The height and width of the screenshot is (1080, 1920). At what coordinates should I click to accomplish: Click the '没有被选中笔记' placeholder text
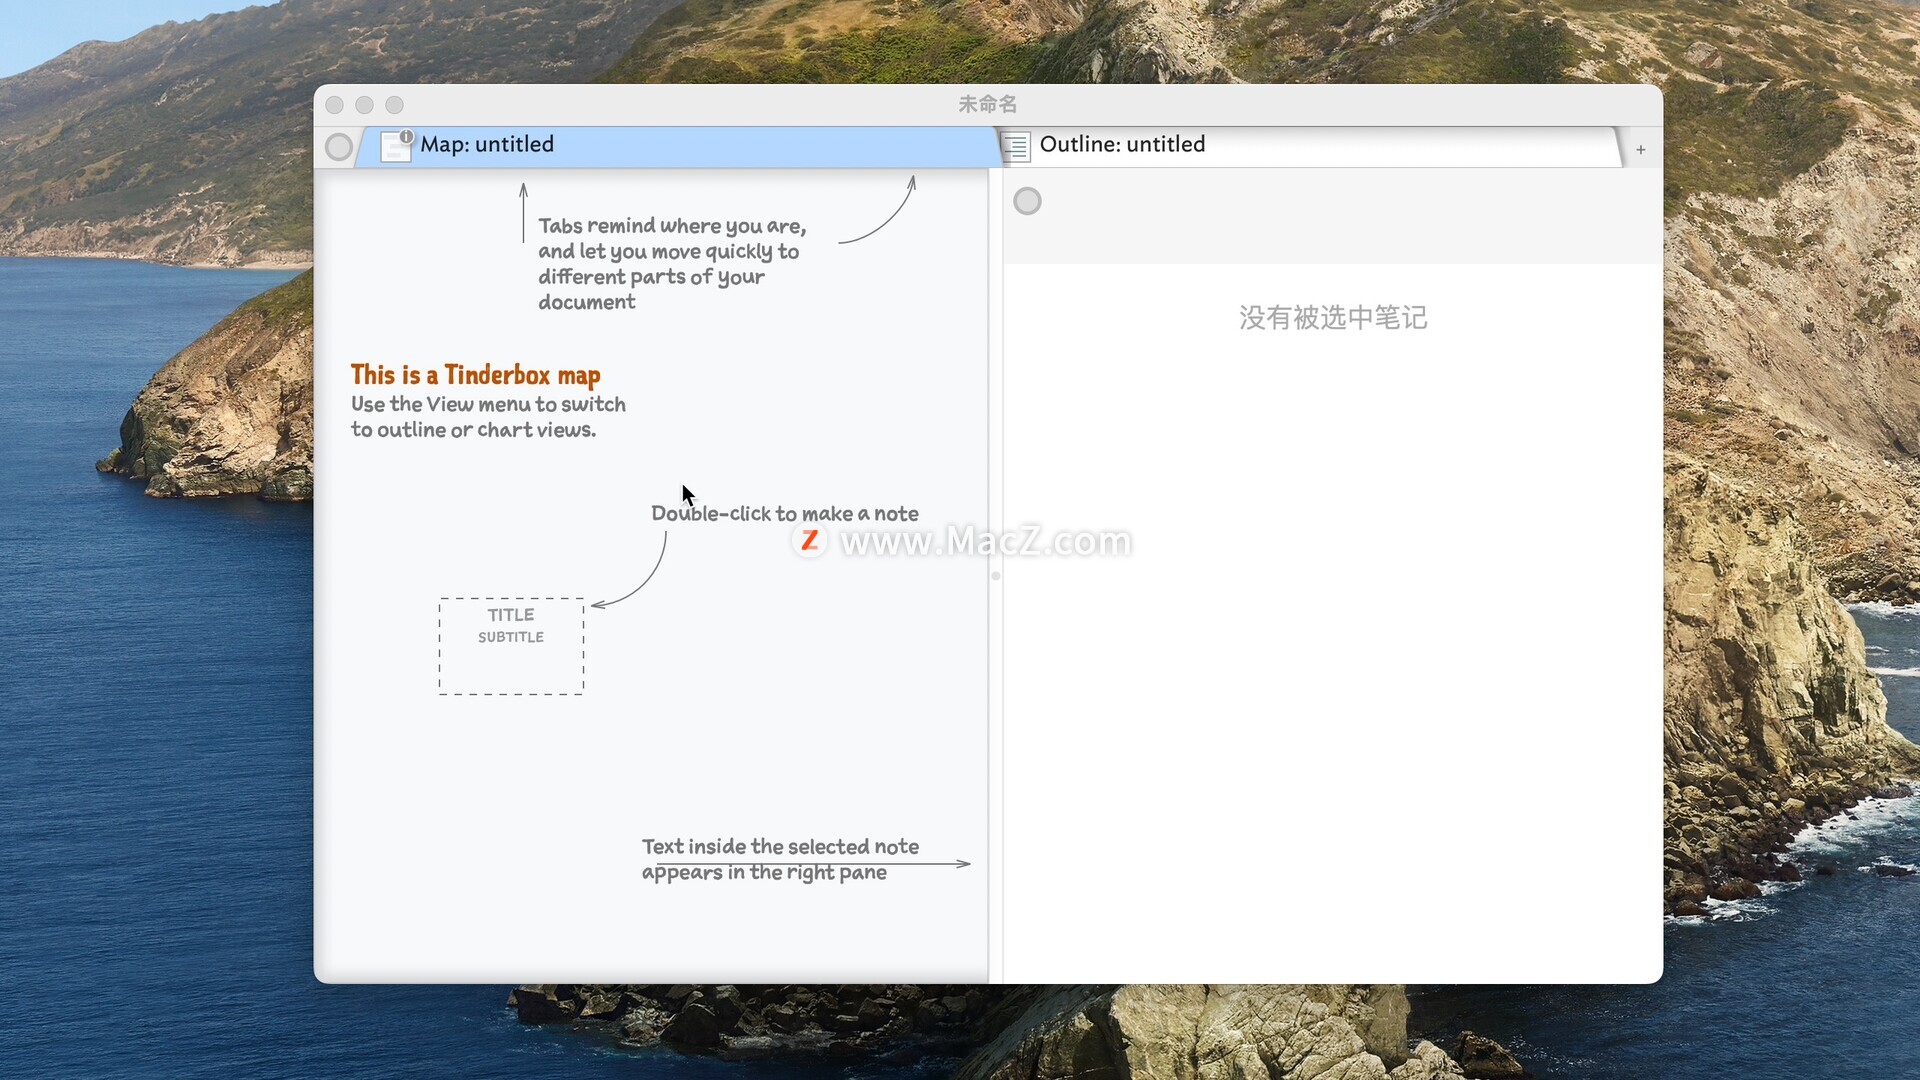coord(1332,318)
